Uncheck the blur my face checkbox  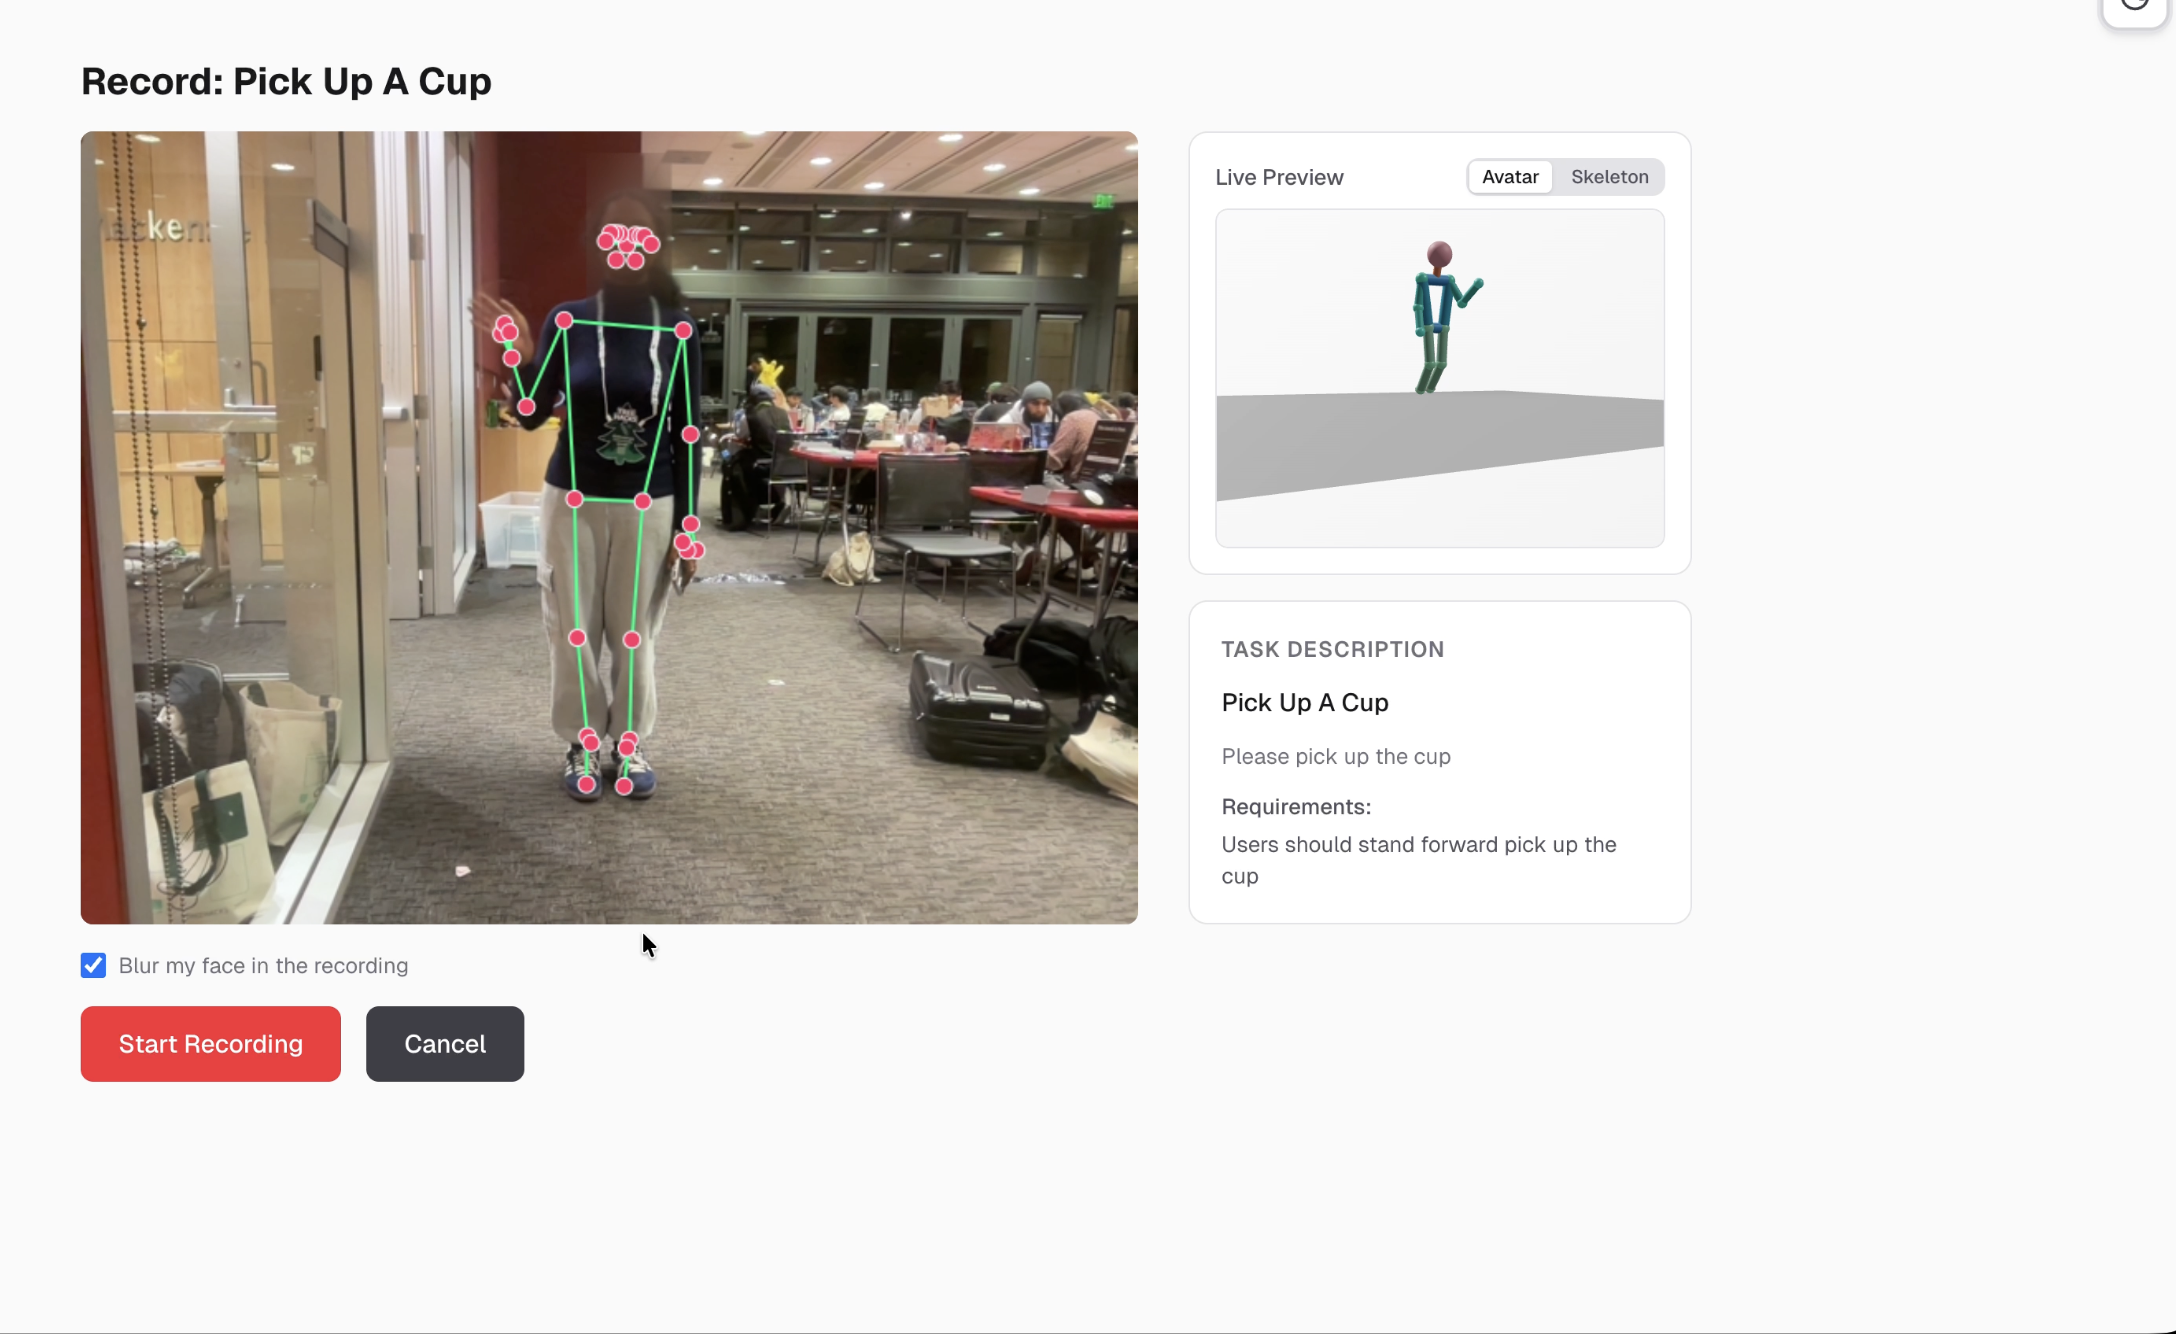pos(93,965)
